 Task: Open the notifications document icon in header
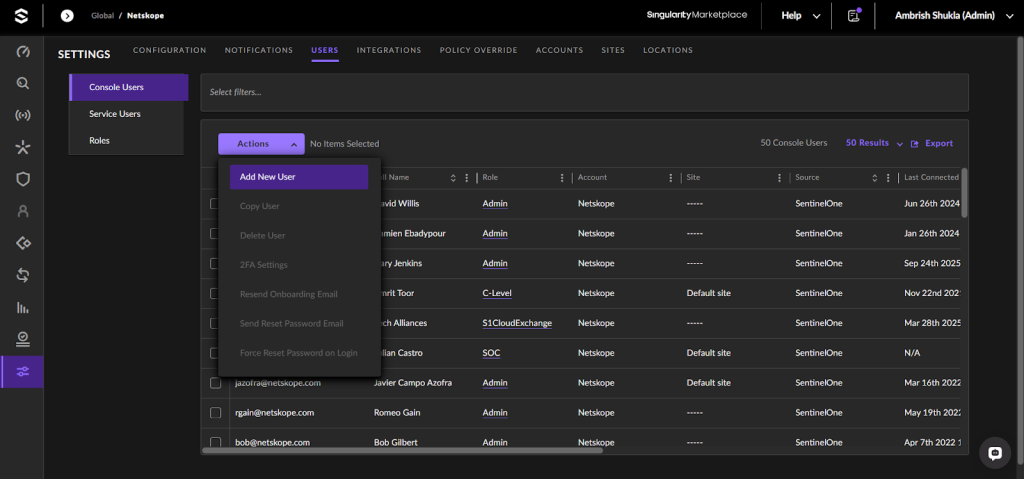tap(853, 15)
